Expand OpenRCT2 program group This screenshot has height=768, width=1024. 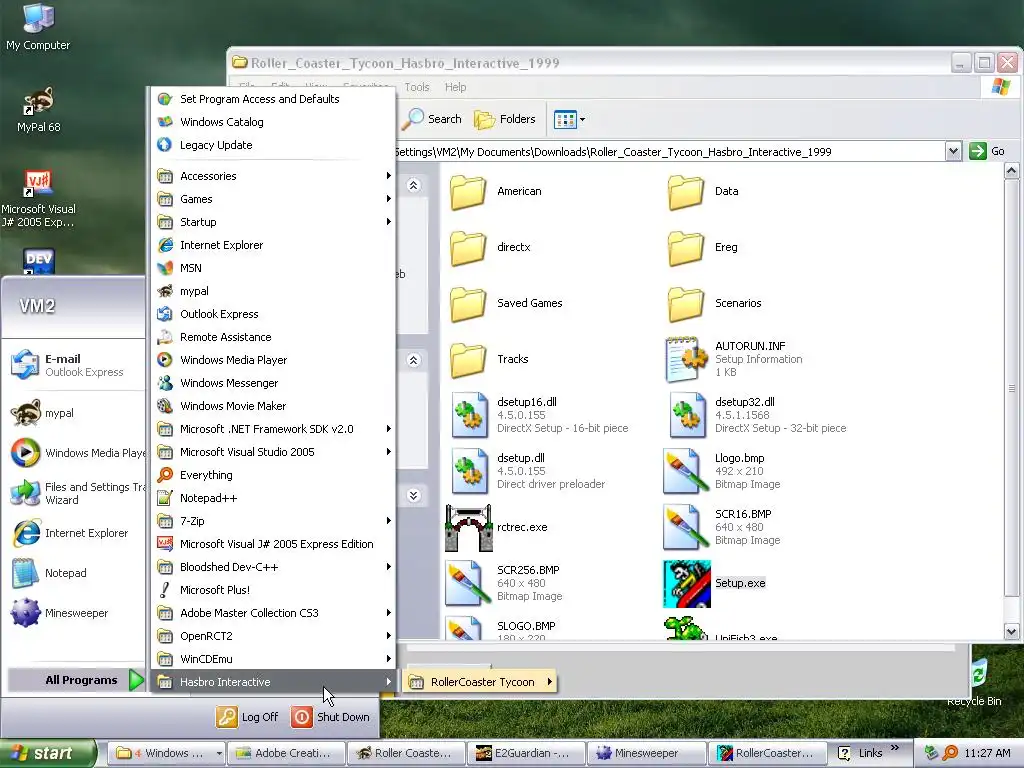click(273, 635)
